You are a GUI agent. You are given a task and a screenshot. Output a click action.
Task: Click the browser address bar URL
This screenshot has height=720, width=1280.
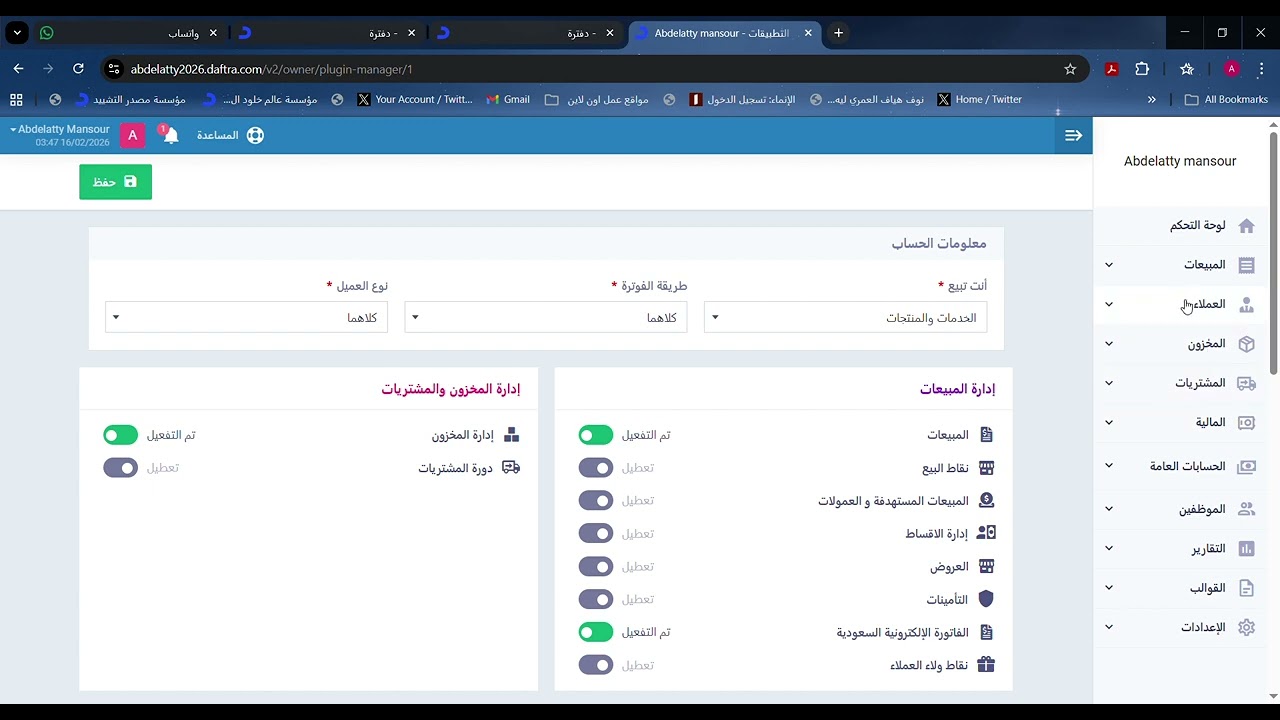pos(272,69)
